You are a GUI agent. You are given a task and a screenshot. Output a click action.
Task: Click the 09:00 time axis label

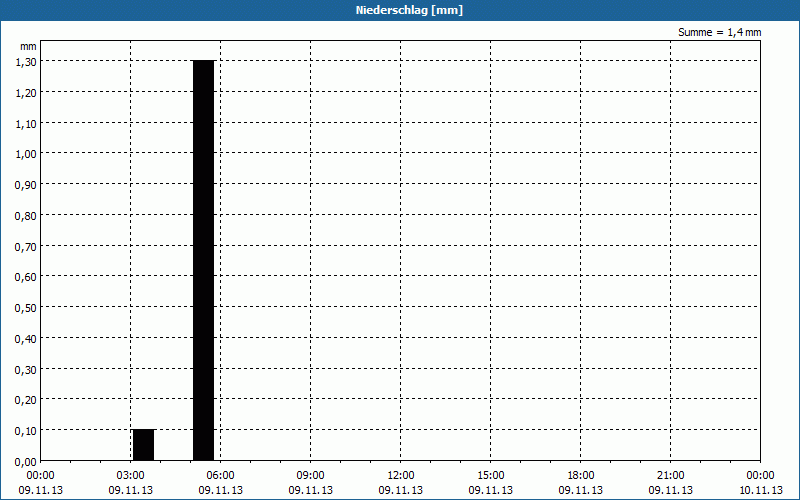[310, 475]
